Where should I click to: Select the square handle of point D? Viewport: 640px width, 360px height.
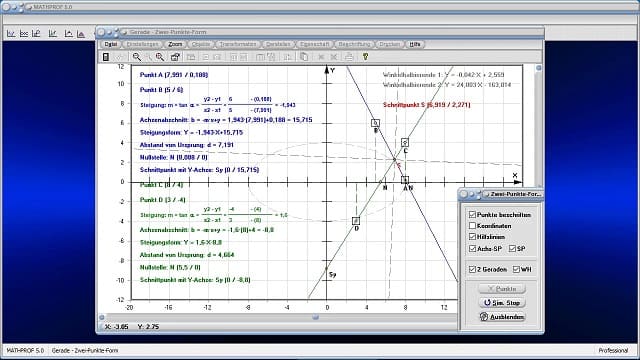[x=356, y=221]
